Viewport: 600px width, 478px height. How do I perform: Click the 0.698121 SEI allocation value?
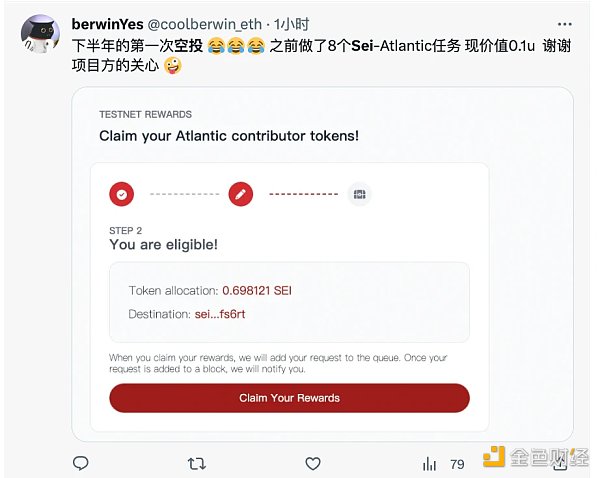coord(257,290)
